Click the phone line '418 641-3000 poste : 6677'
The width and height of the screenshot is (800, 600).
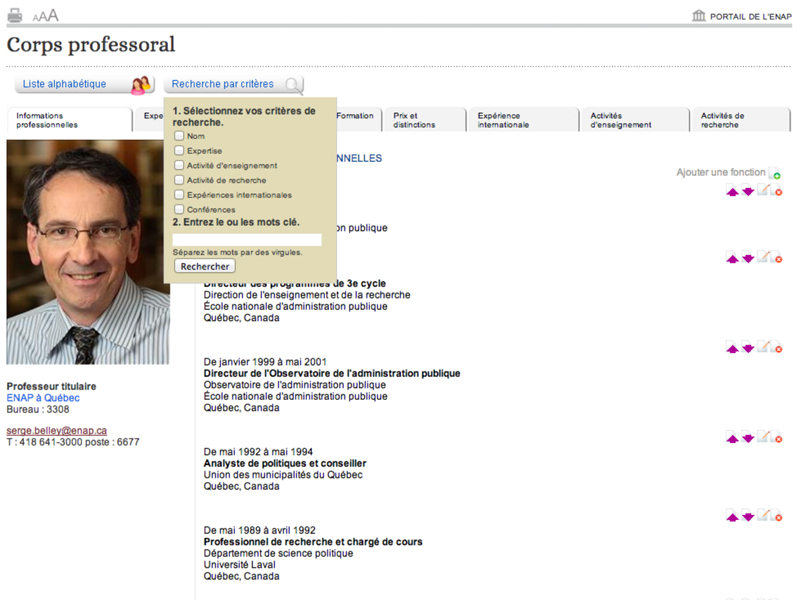point(79,442)
